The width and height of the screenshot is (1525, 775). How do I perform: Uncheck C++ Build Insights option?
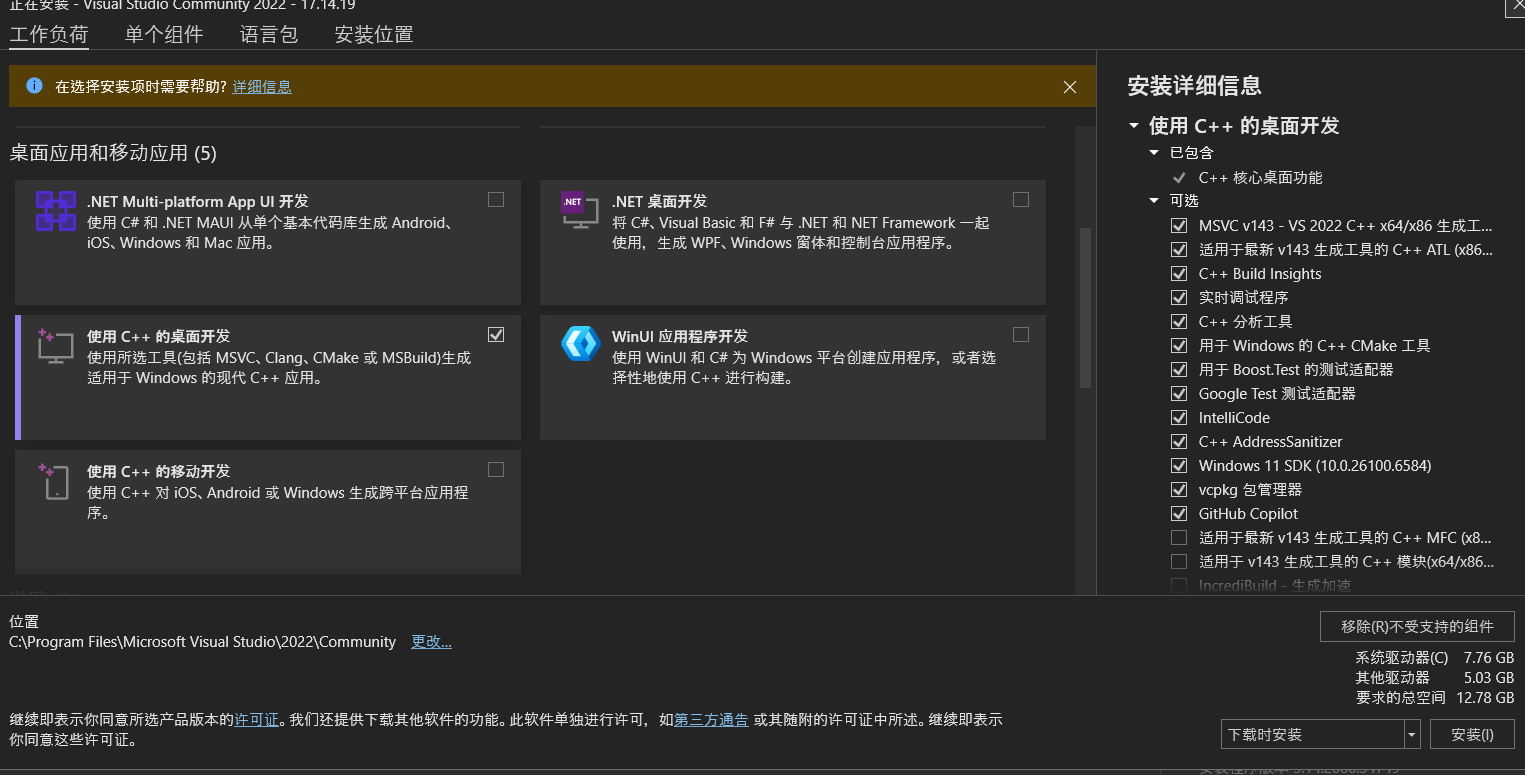1179,274
